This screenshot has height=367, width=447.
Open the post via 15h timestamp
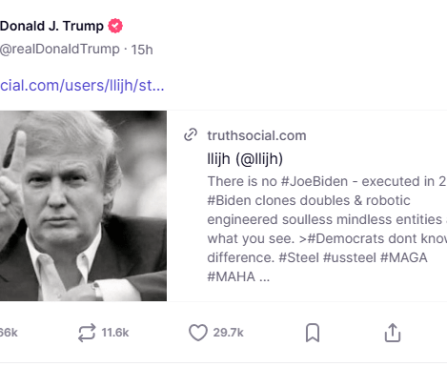pyautogui.click(x=142, y=50)
